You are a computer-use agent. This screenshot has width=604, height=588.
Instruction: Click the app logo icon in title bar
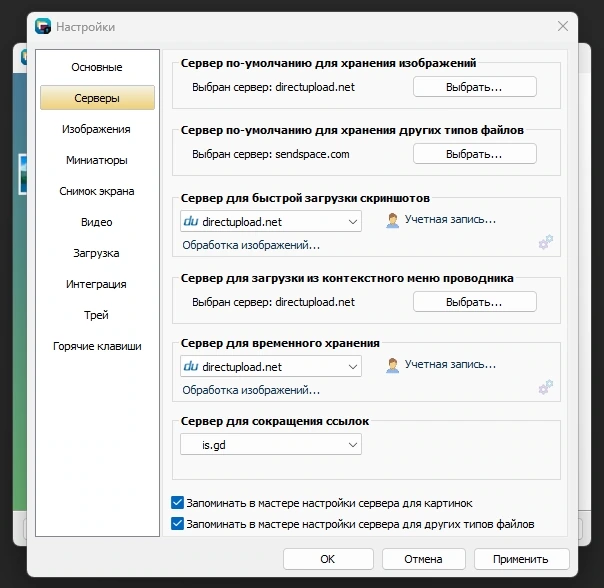point(43,26)
